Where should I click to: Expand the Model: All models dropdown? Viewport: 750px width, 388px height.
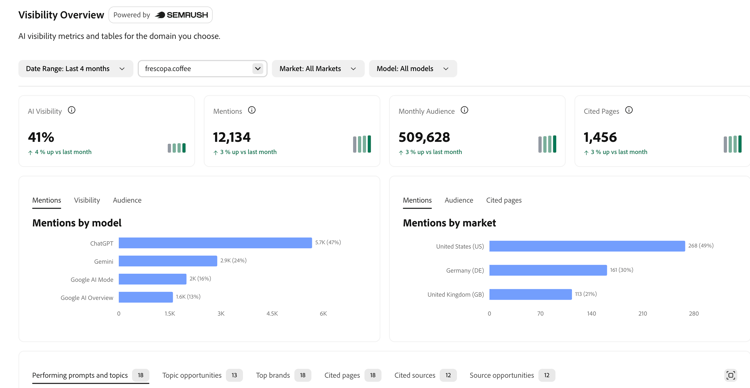click(x=413, y=68)
